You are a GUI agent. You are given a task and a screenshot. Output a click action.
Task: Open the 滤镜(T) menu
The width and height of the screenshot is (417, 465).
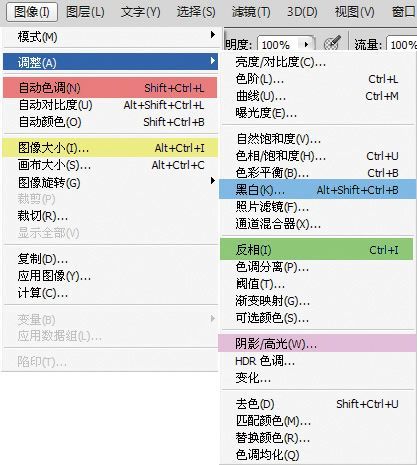(251, 12)
